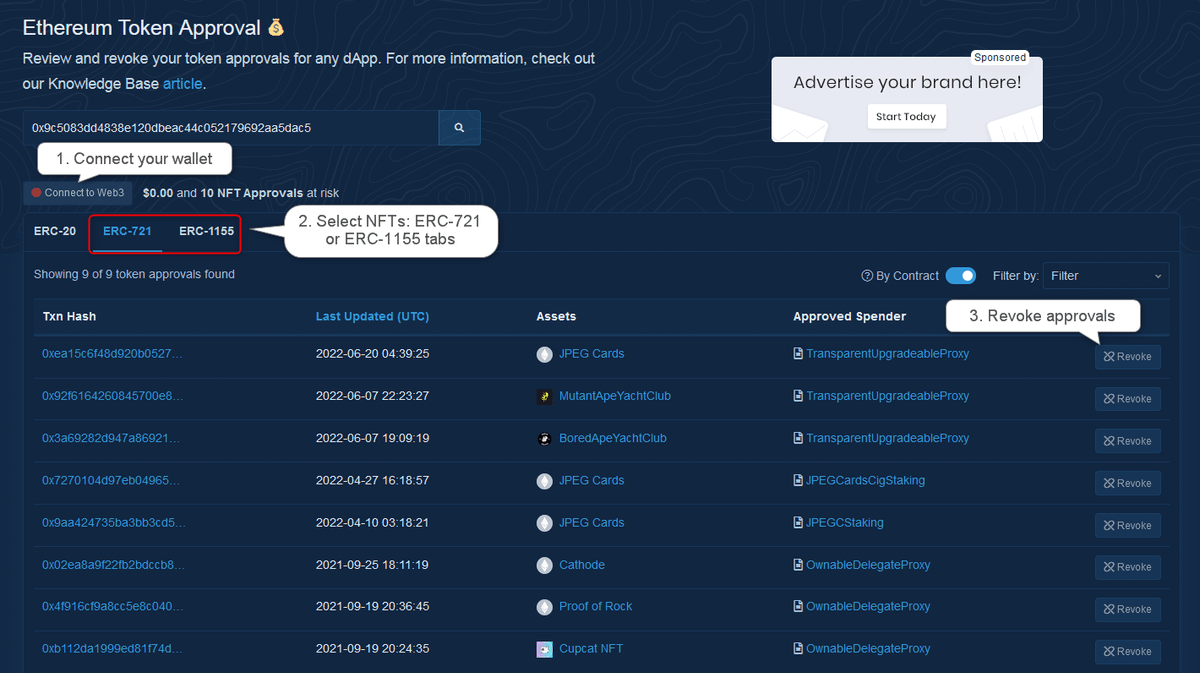1200x673 pixels.
Task: Sort by Last Updated (UTC) column
Action: tap(372, 316)
